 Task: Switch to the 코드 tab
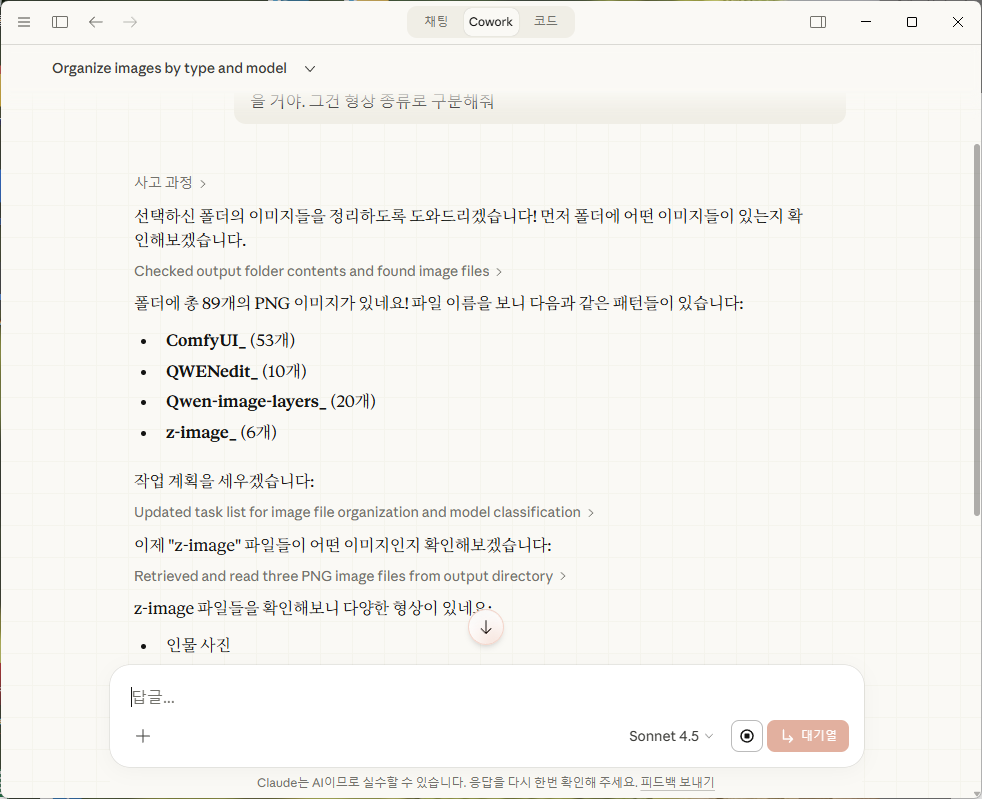point(545,21)
